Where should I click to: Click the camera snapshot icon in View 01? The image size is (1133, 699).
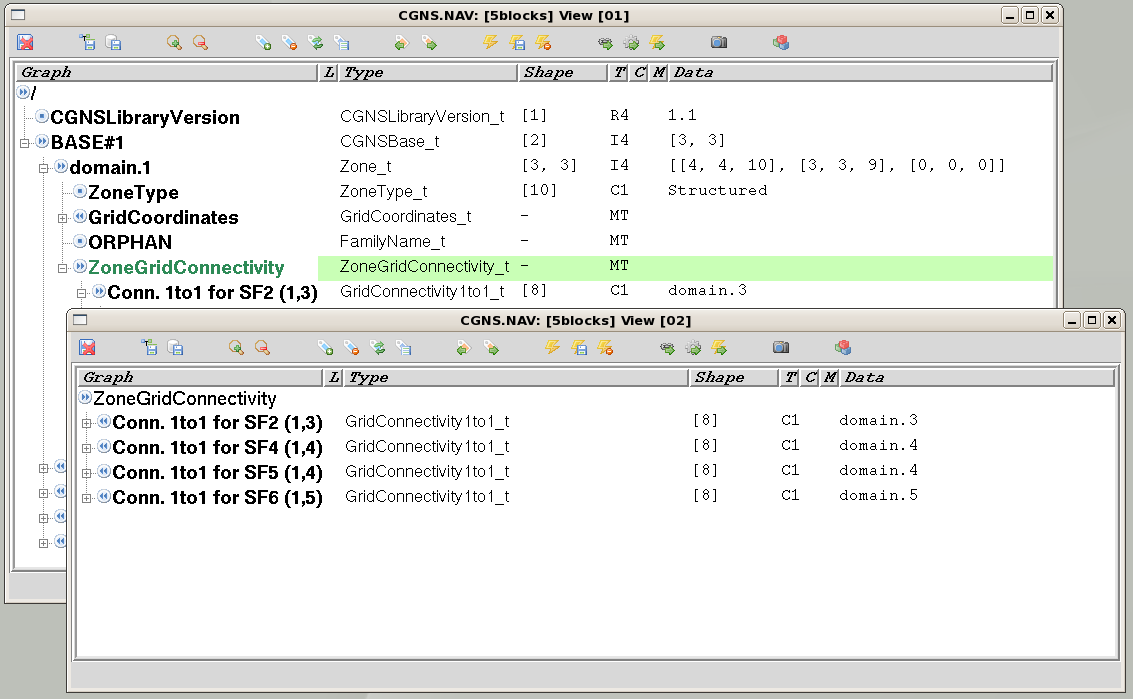point(719,43)
